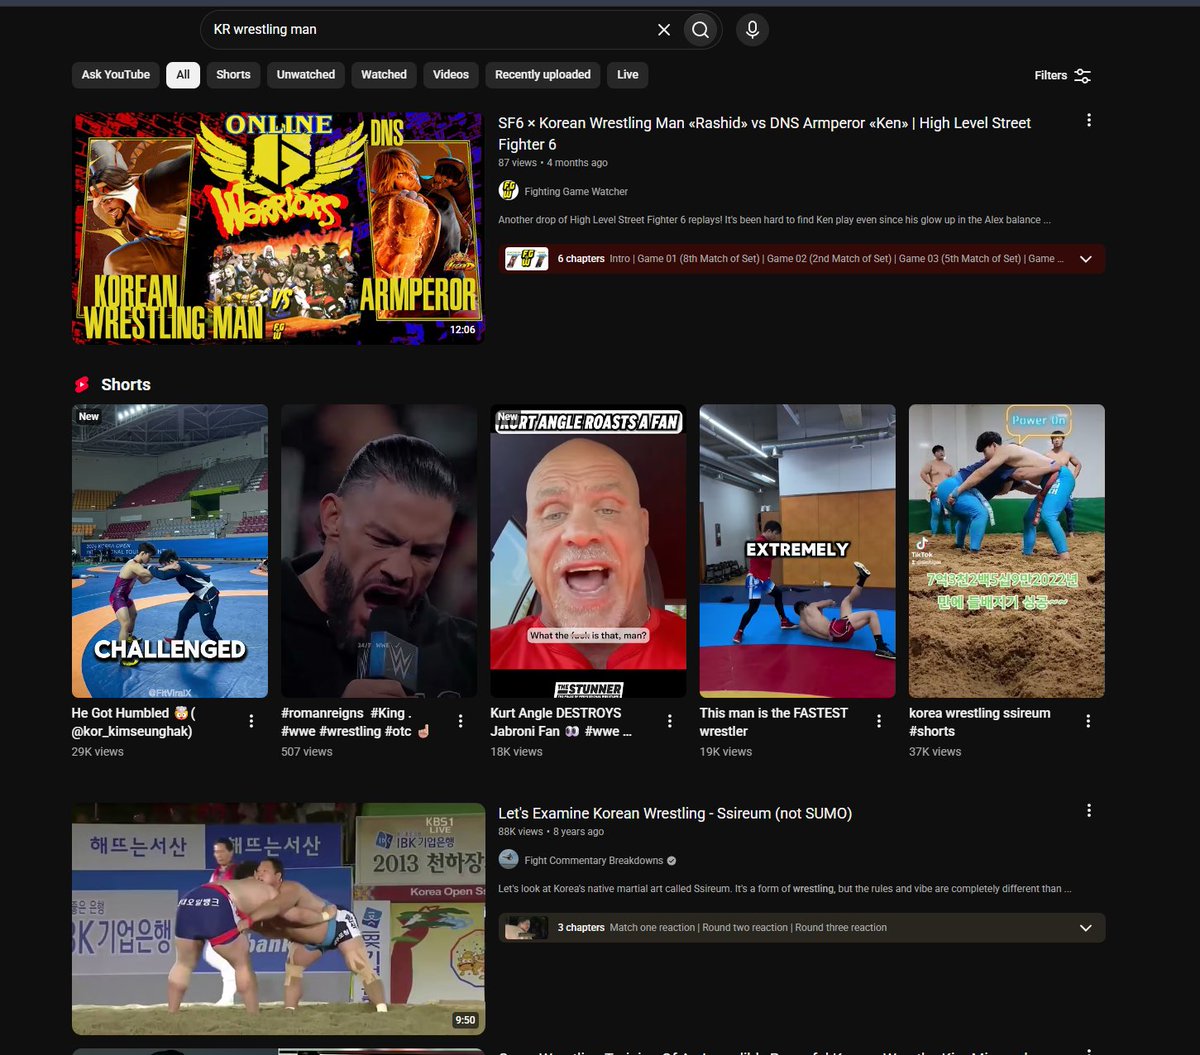Click the '87 views • 4 months ago' text
This screenshot has height=1055, width=1200.
pyautogui.click(x=553, y=163)
